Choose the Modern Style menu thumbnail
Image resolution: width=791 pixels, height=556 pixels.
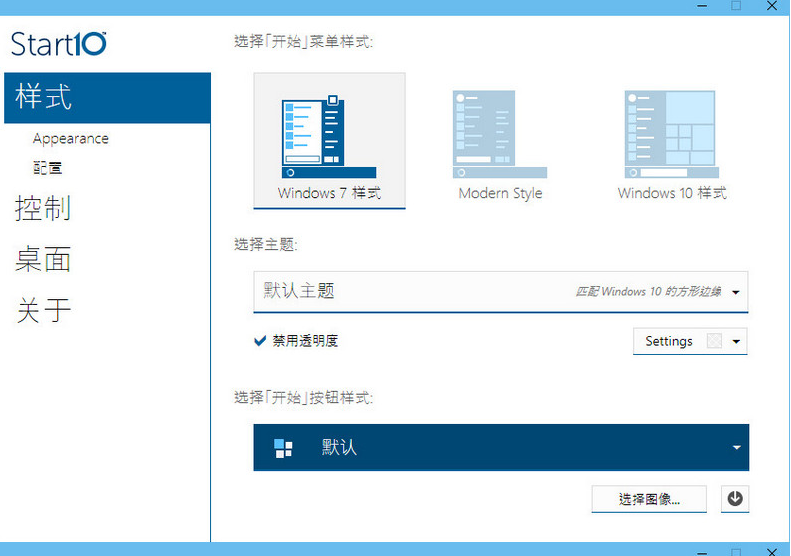point(500,145)
